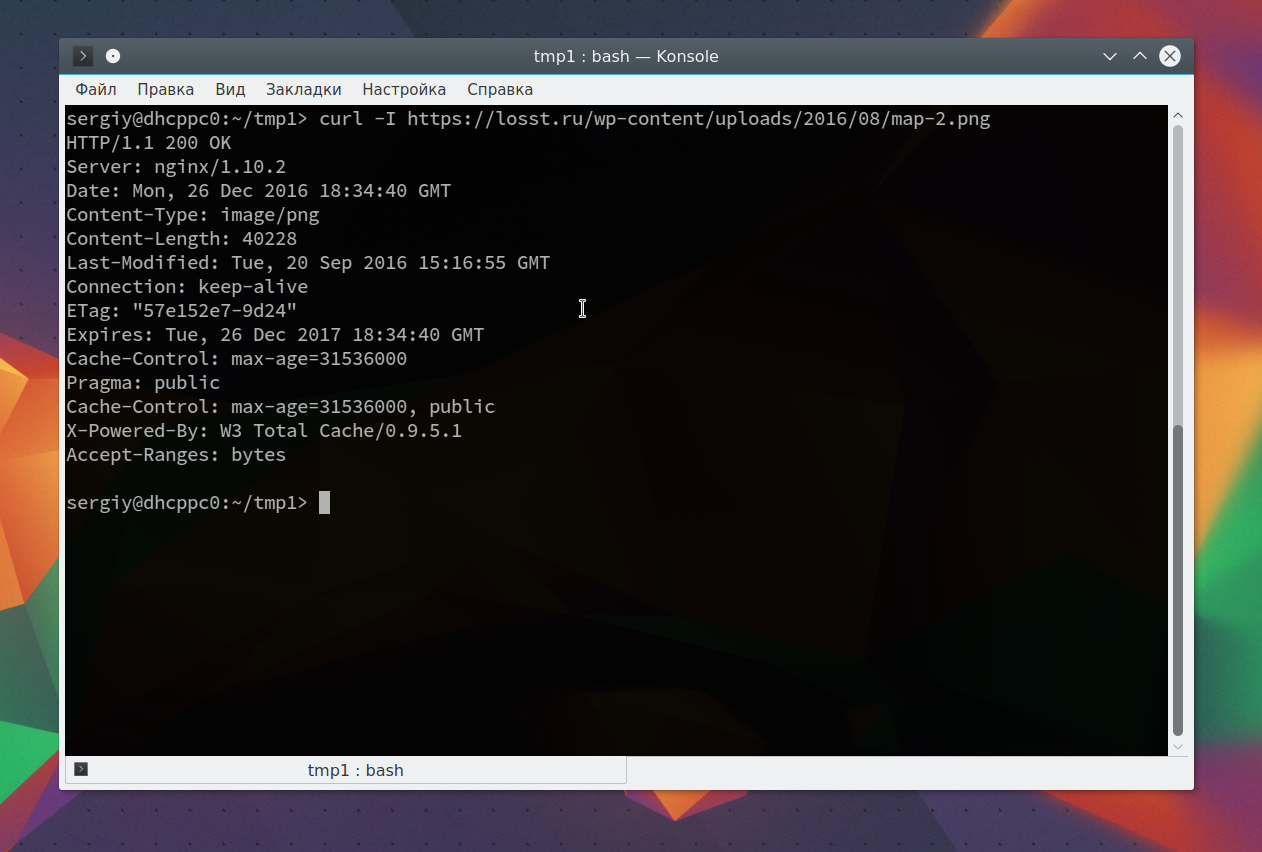Click the scrollbar up arrow
This screenshot has width=1262, height=852.
click(1178, 114)
